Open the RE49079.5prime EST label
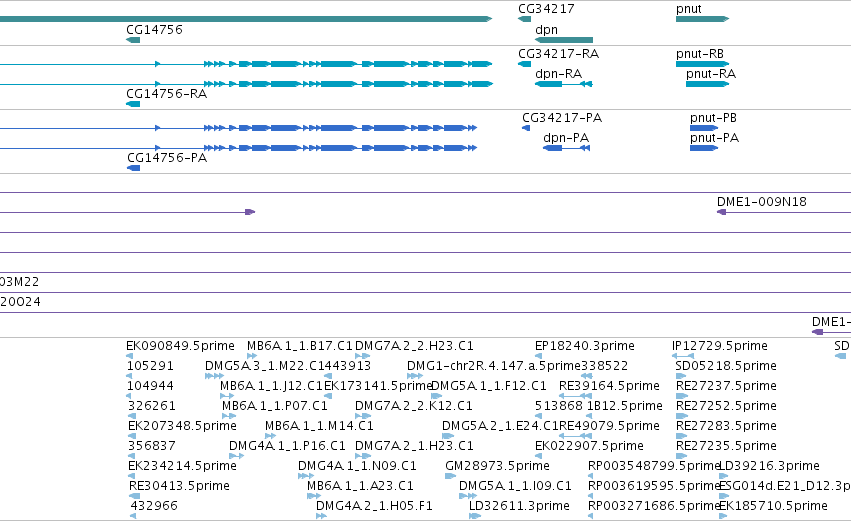Screen dimensions: 851x521 [x=609, y=426]
